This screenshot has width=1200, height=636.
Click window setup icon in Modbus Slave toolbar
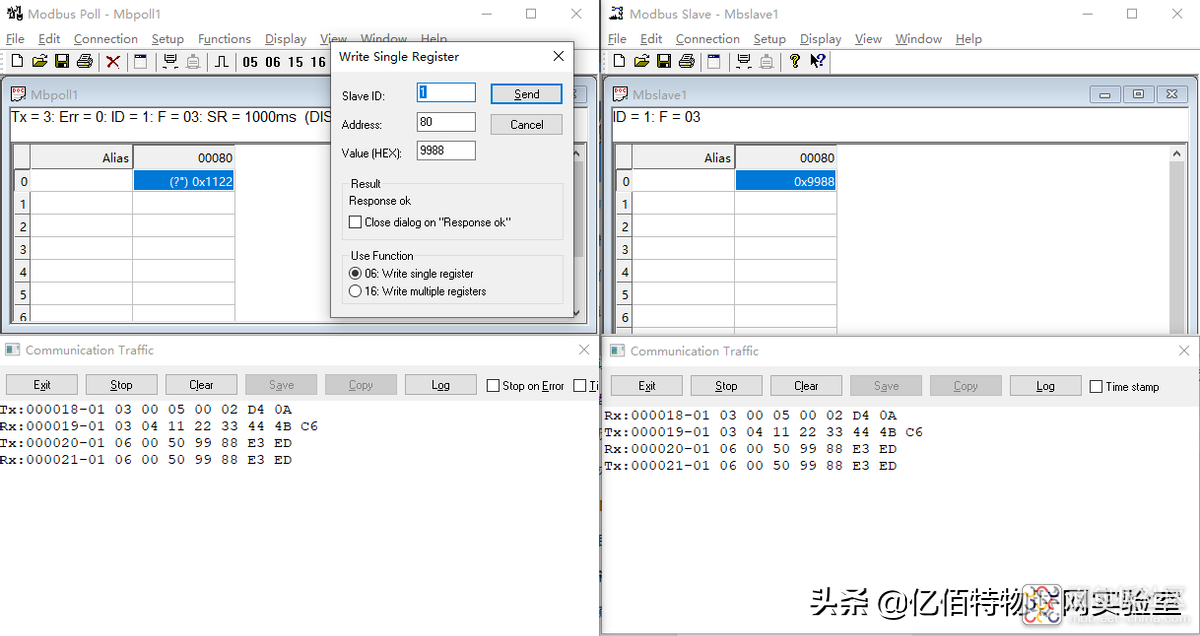pyautogui.click(x=714, y=61)
